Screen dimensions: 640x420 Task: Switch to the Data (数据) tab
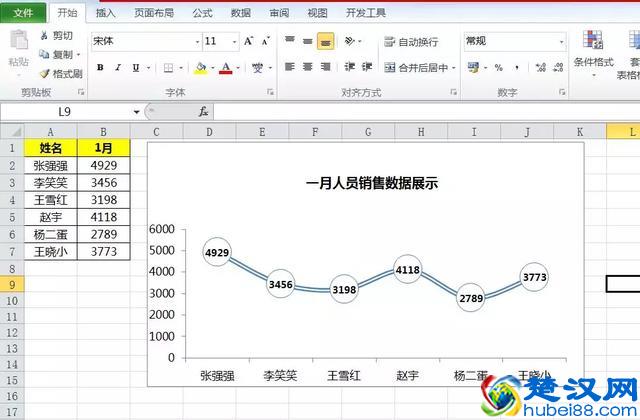tap(241, 13)
